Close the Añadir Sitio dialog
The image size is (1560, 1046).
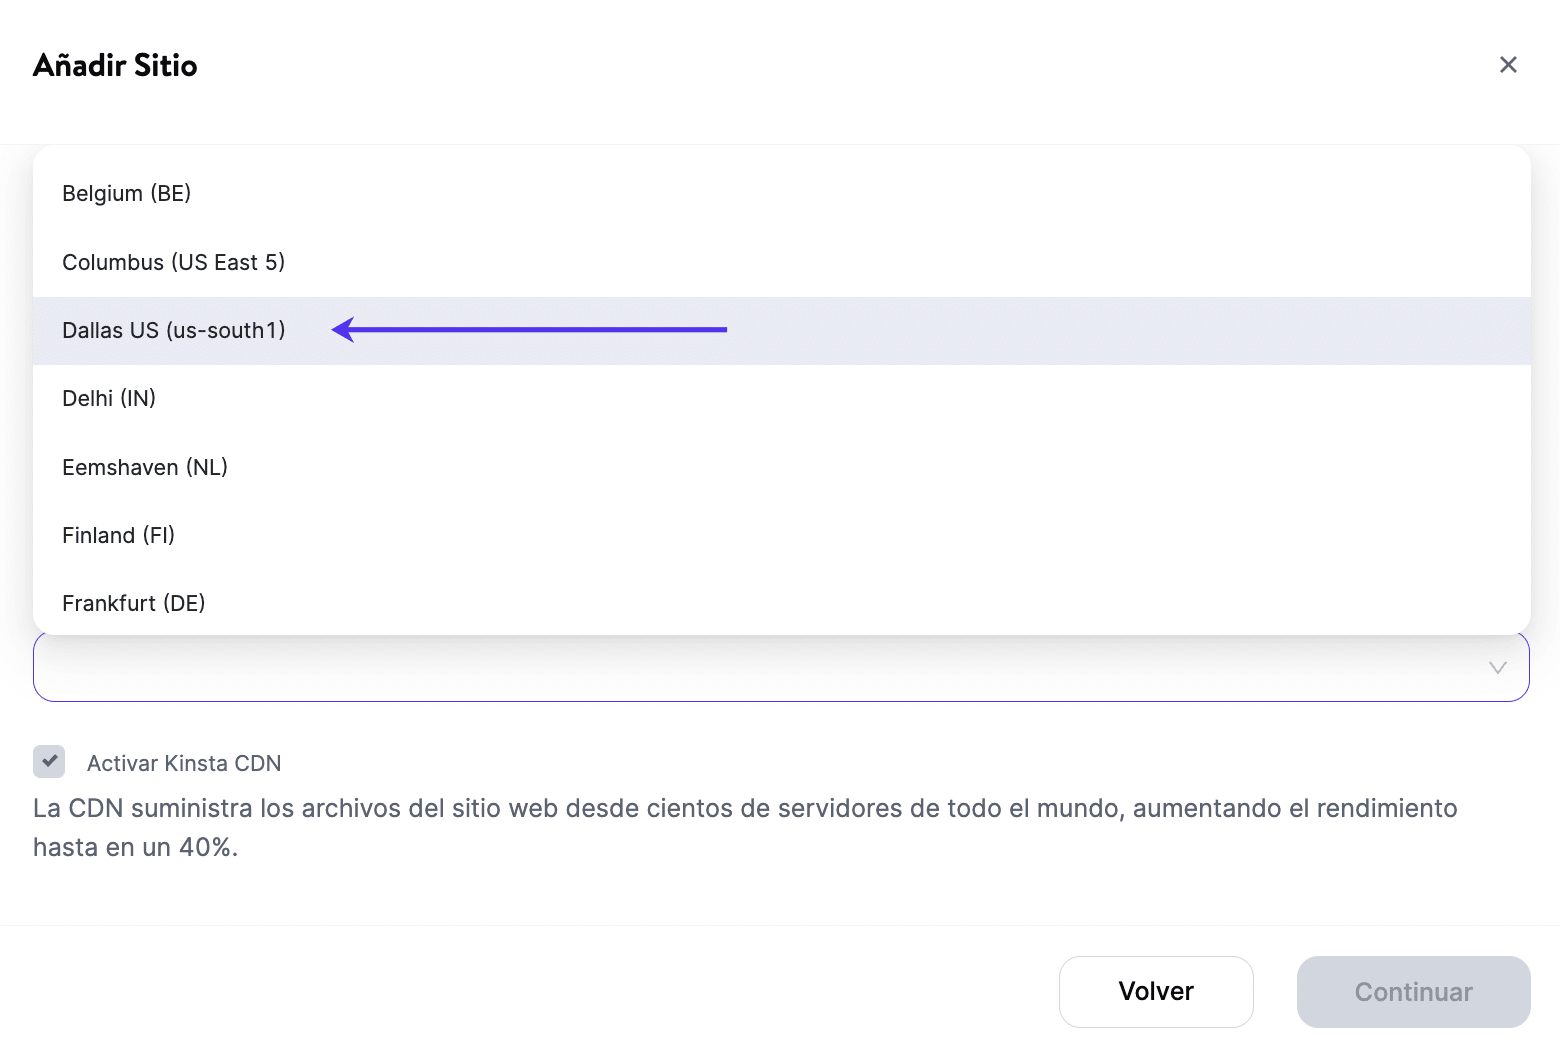pyautogui.click(x=1508, y=65)
